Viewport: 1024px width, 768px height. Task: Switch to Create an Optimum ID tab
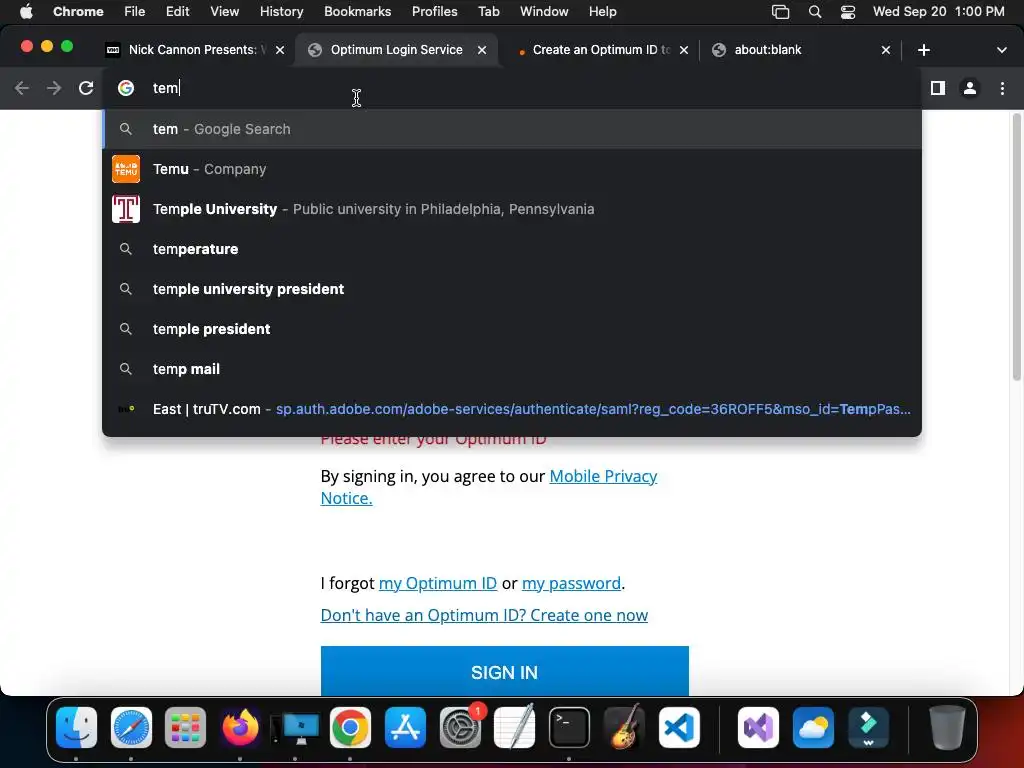(601, 50)
